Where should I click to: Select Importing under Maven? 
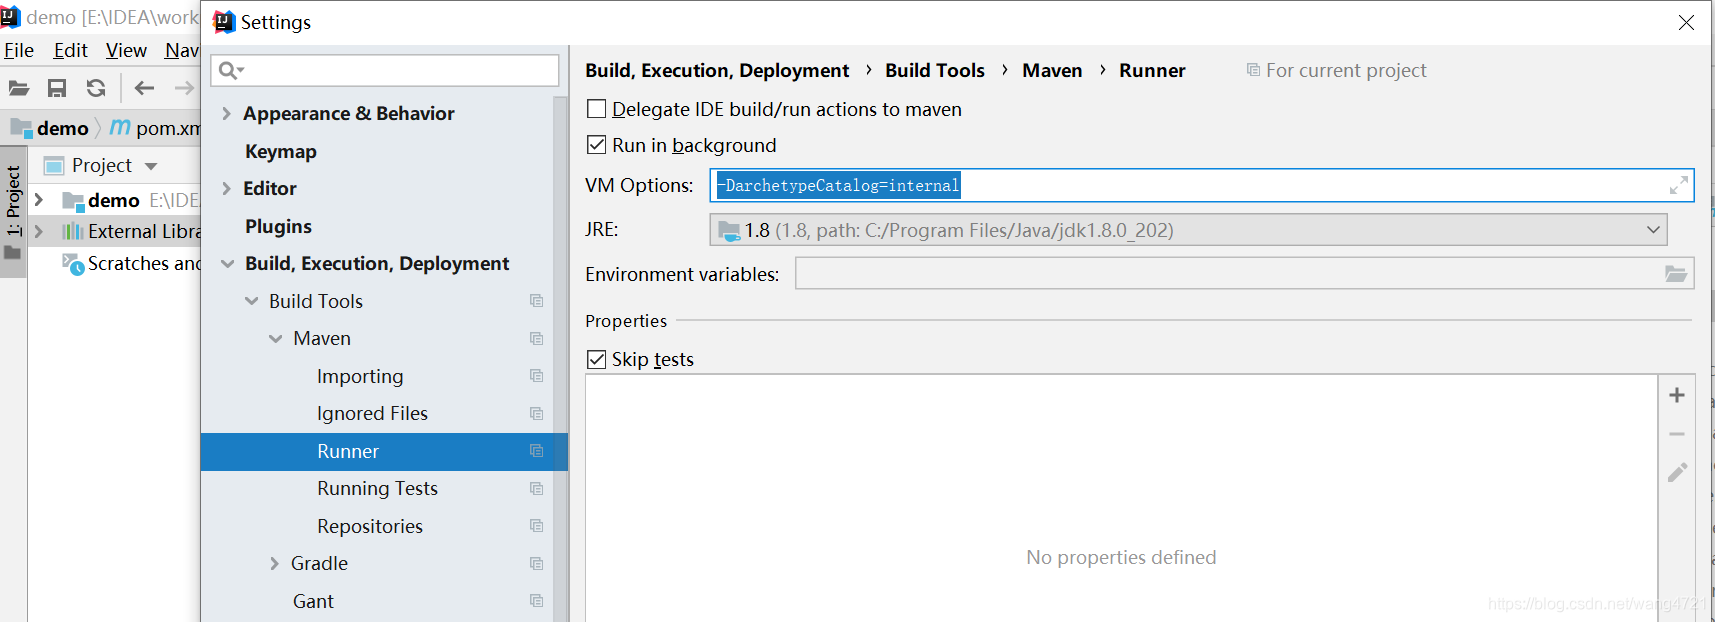click(360, 376)
